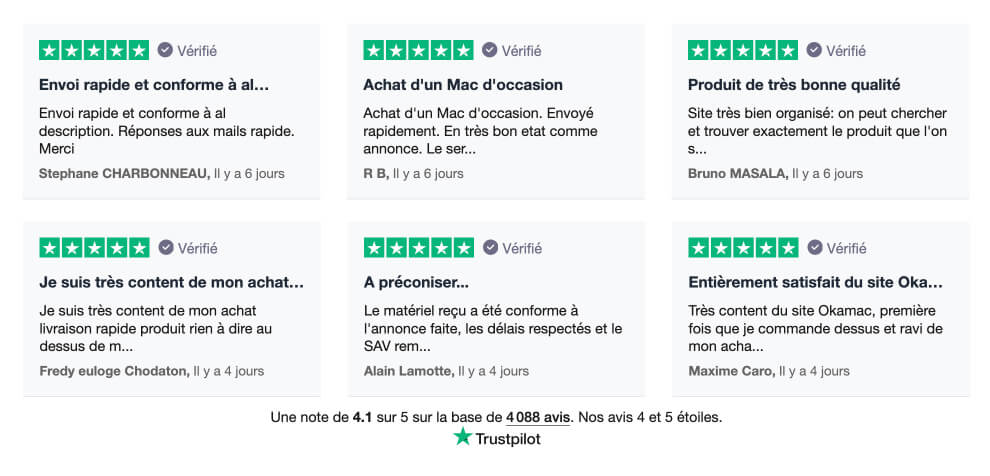
Task: Click verified icon on Maxime Caro's review
Action: coord(816,247)
